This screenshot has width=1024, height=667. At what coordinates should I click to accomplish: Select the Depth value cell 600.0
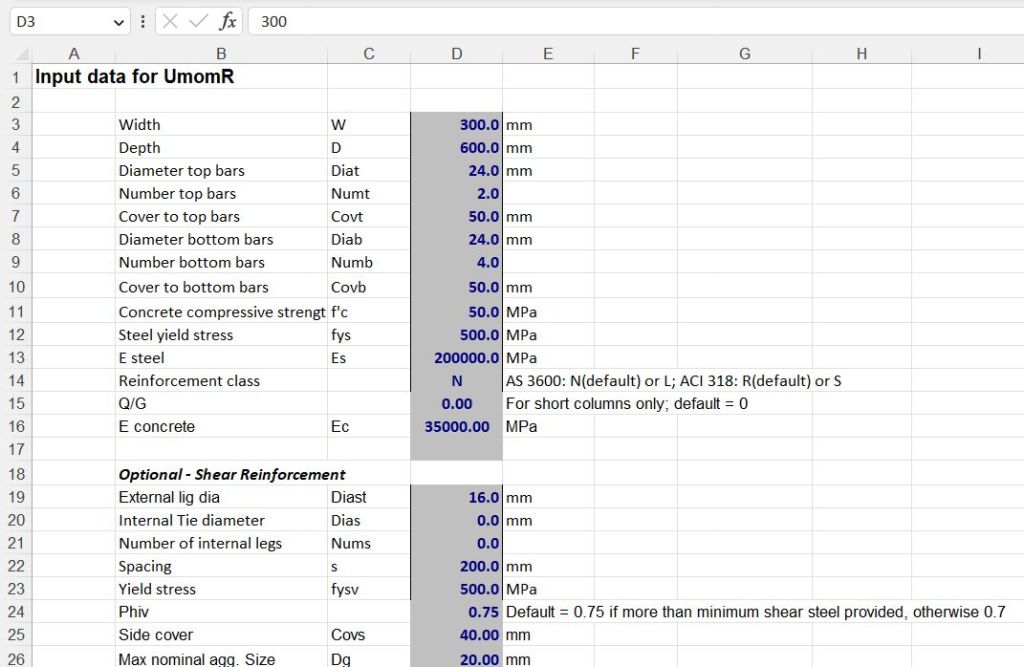(x=456, y=148)
